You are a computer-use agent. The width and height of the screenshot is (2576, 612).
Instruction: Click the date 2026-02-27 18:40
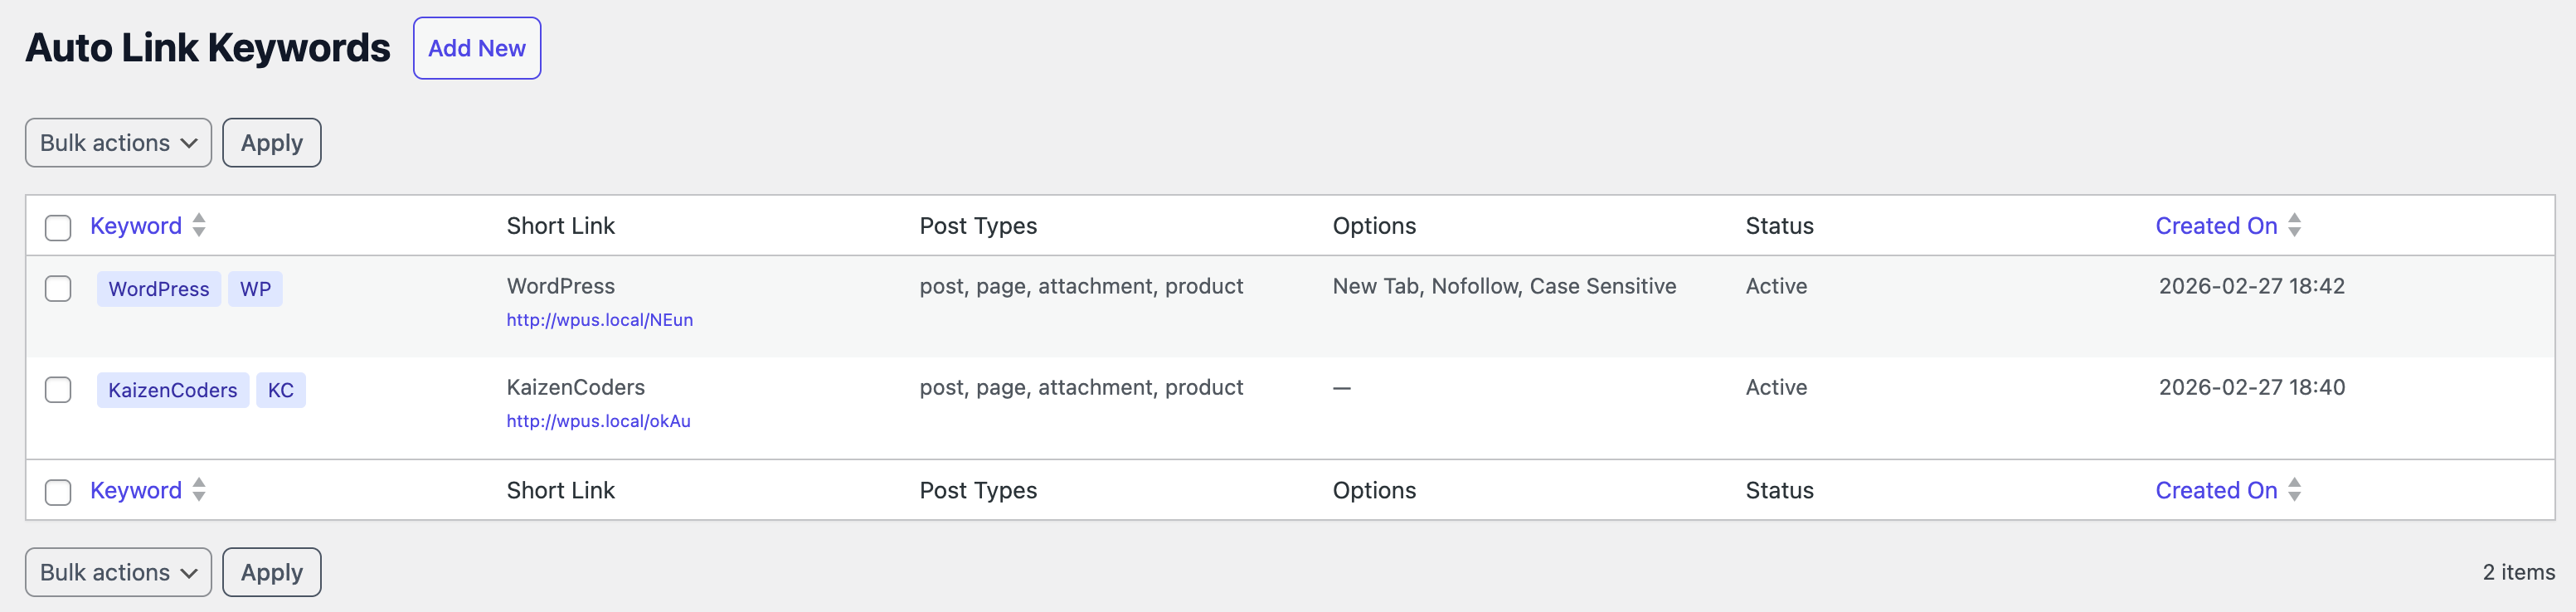tap(2251, 387)
